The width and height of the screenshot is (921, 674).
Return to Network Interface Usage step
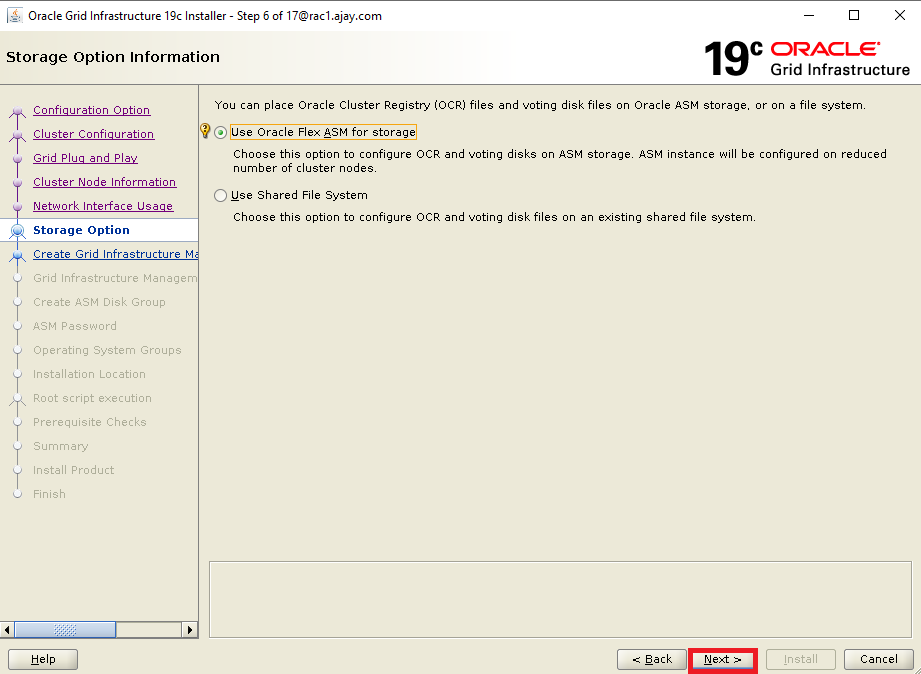(x=103, y=206)
